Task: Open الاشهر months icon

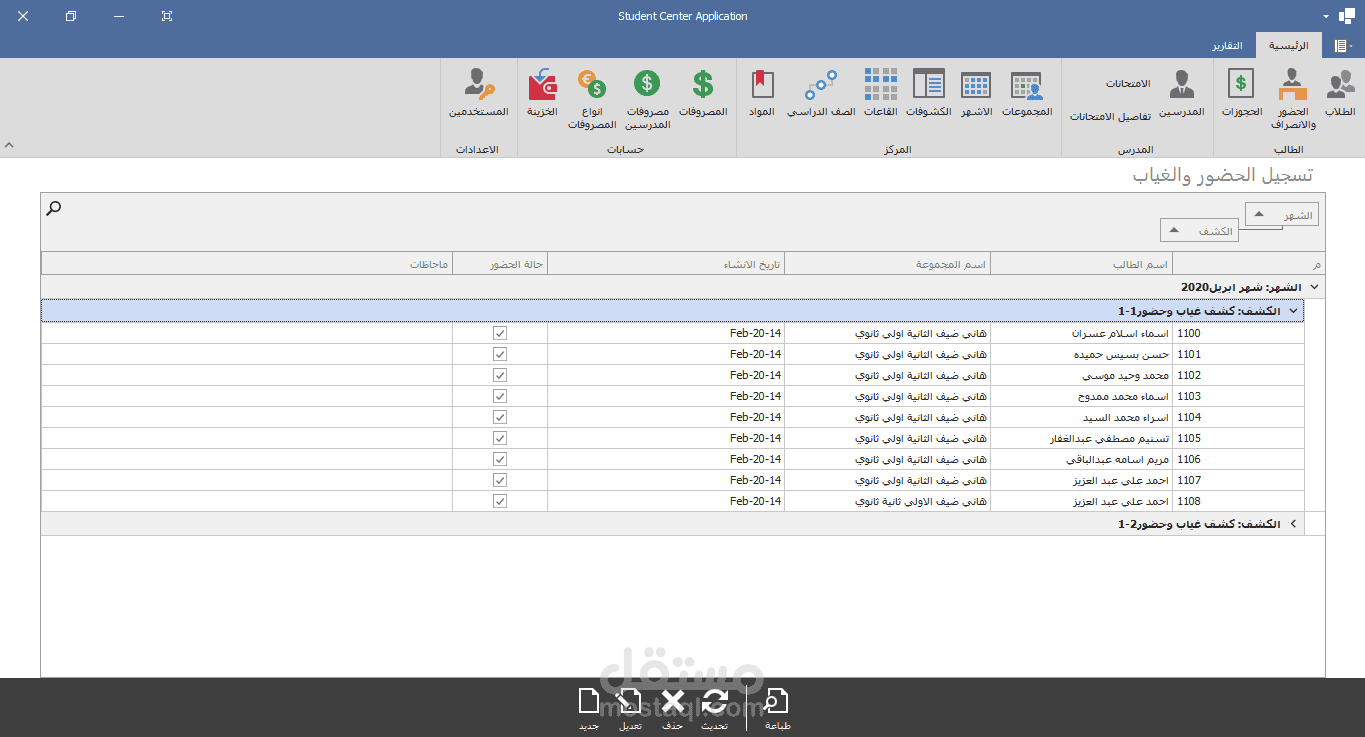Action: click(975, 94)
